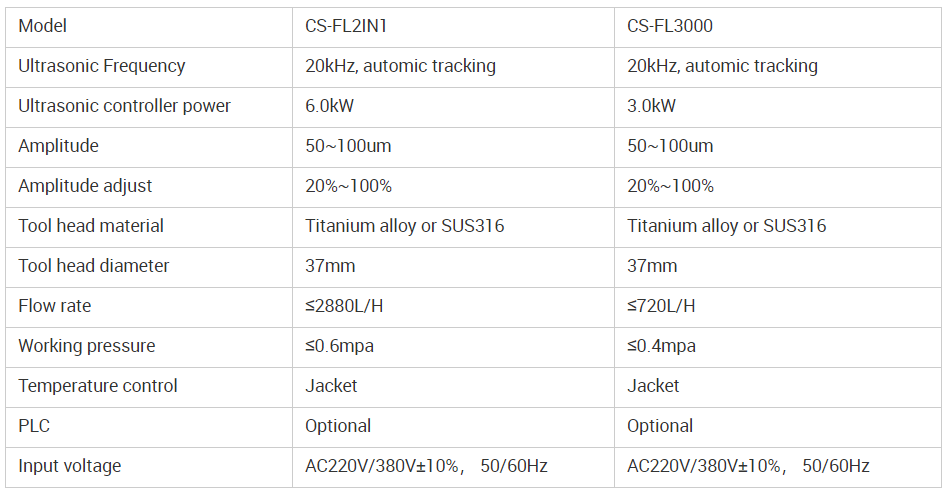
Task: Click the ≤720L/H flow rate value
Action: [x=661, y=306]
